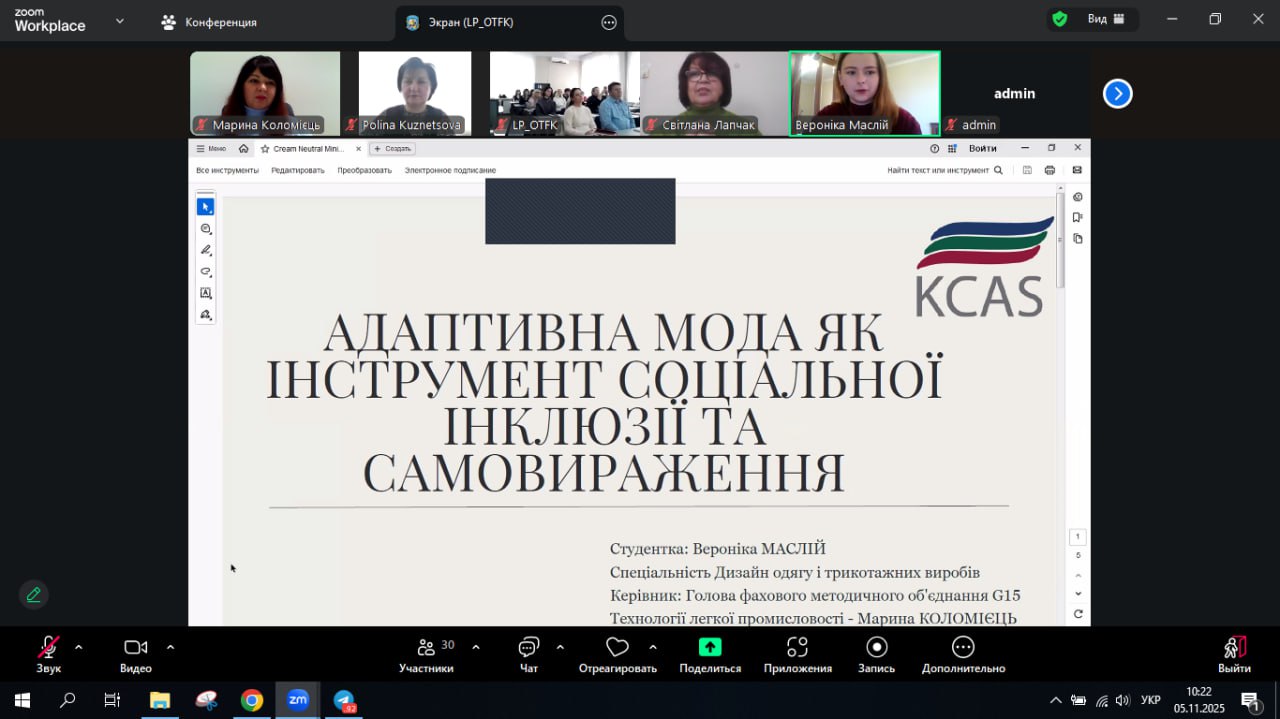The image size is (1280, 719).
Task: Expand video options arrow next to Видео
Action: pos(170,647)
